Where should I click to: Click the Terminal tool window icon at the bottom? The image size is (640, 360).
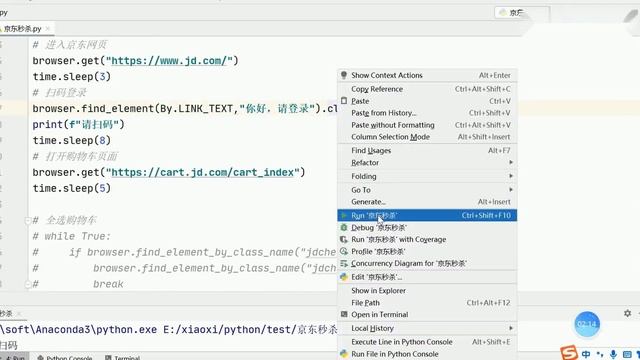click(108, 358)
